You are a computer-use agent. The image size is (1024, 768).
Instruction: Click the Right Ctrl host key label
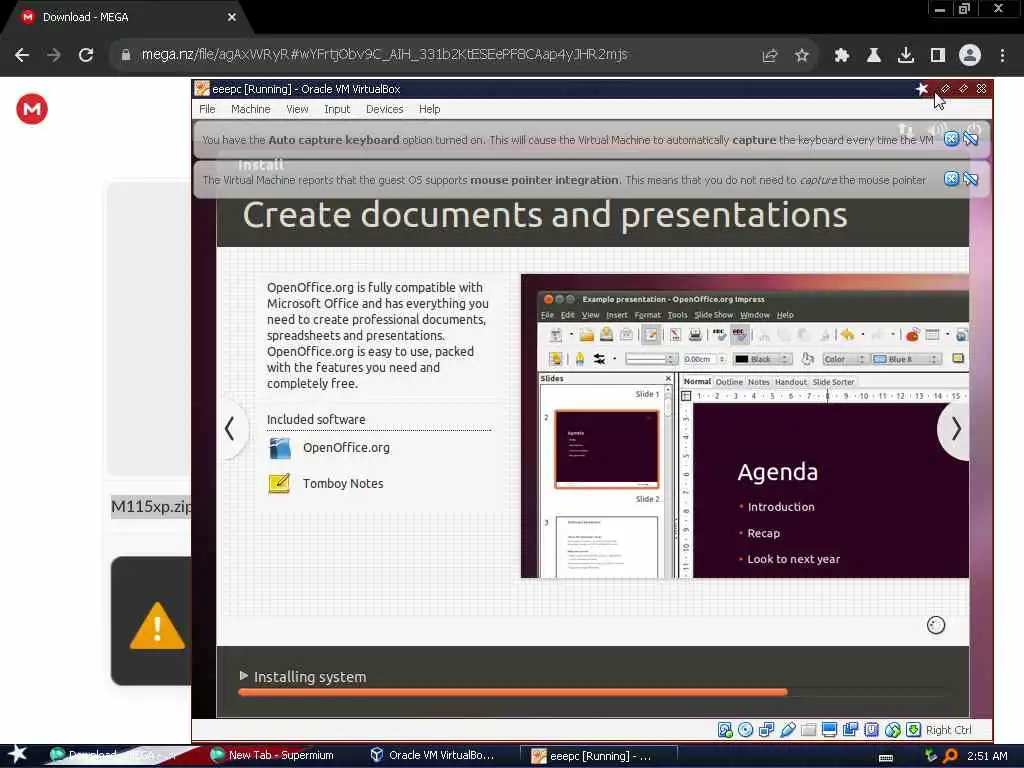click(948, 730)
